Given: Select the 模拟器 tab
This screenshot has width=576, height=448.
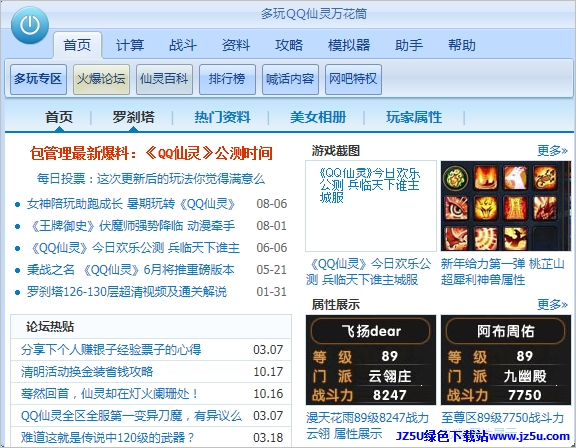Looking at the screenshot, I should point(349,45).
